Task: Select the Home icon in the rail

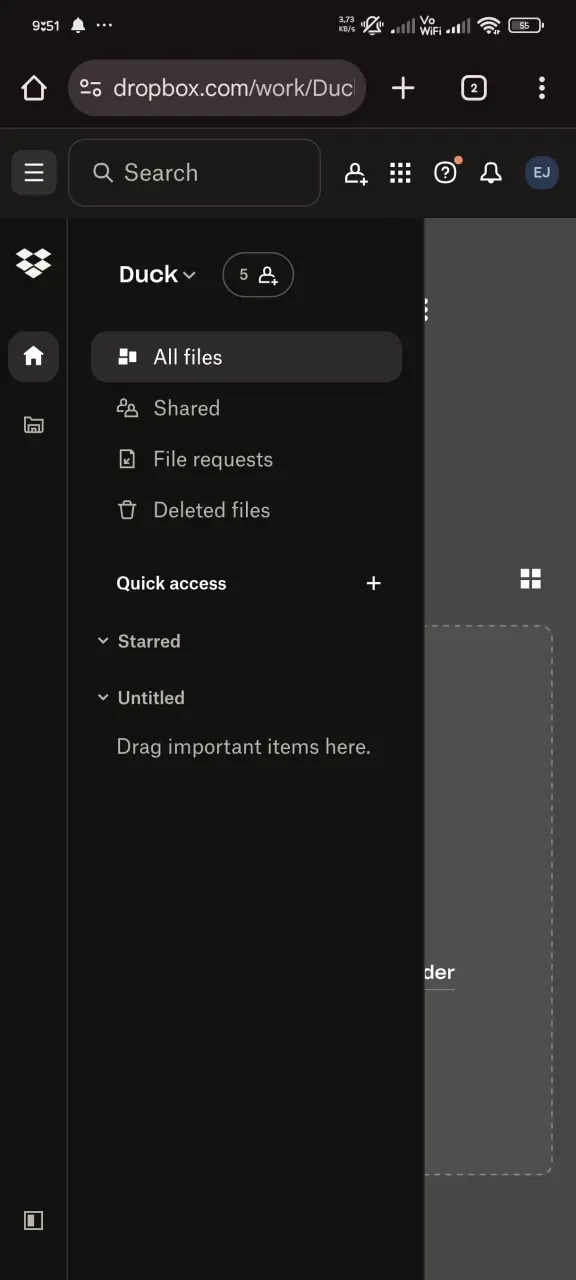Action: tap(34, 356)
